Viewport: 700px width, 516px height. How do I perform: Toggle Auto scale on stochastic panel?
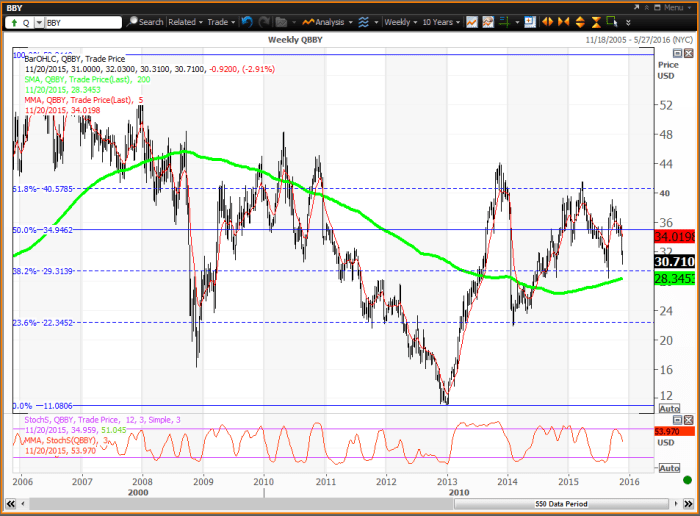coord(670,466)
